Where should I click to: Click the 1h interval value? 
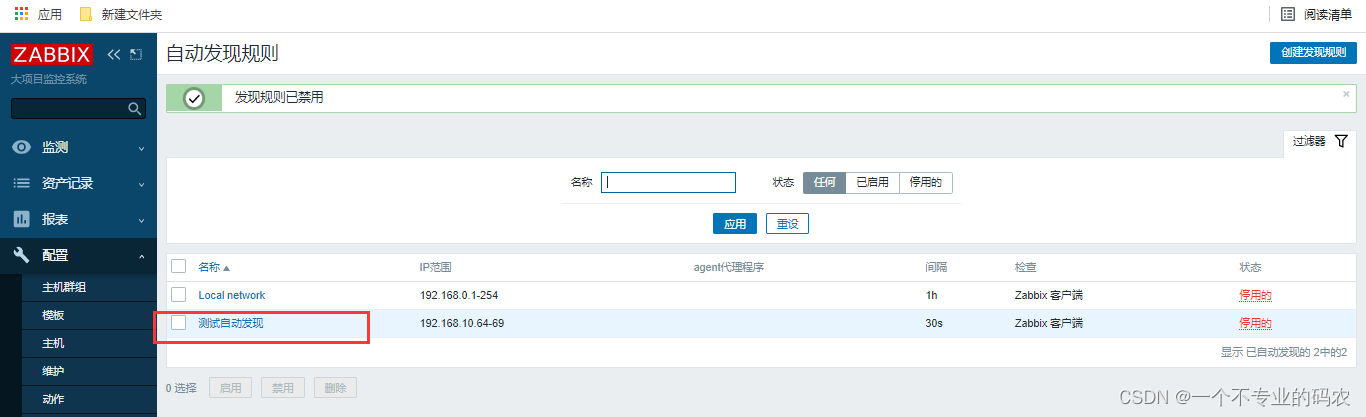(931, 295)
